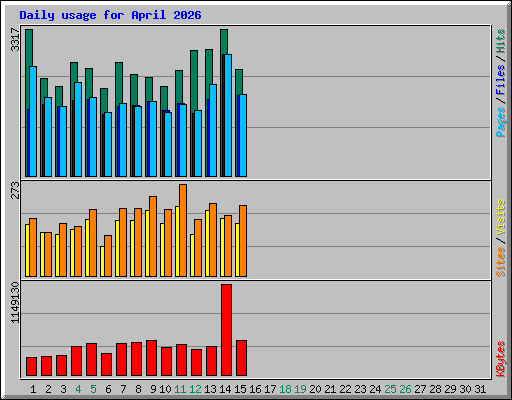Click the day 9 axis label
Image resolution: width=512 pixels, height=400 pixels.
pyautogui.click(x=153, y=389)
